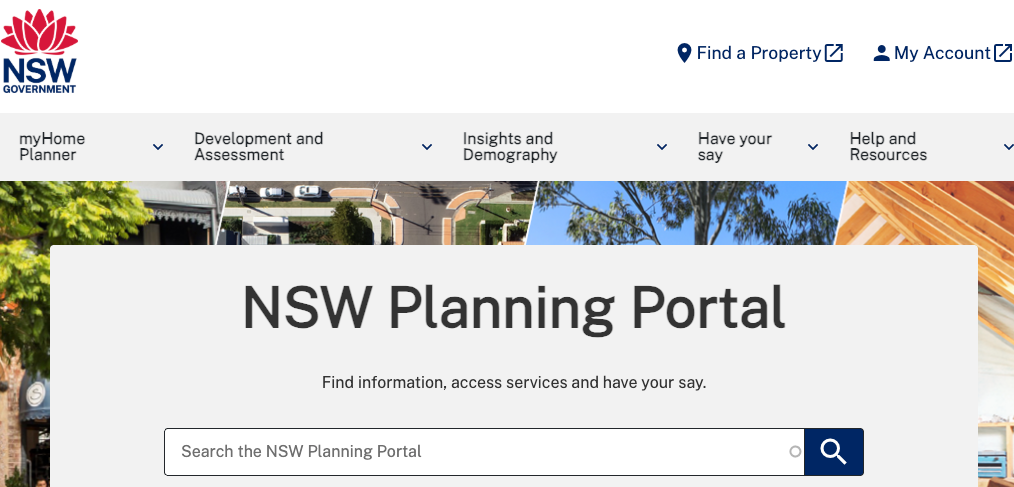Focus the Search the NSW Planning Portal field
1014x487 pixels.
click(480, 452)
